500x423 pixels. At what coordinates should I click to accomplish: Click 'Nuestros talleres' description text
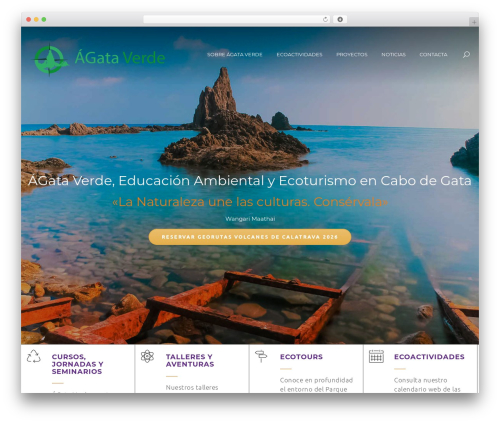pos(192,387)
